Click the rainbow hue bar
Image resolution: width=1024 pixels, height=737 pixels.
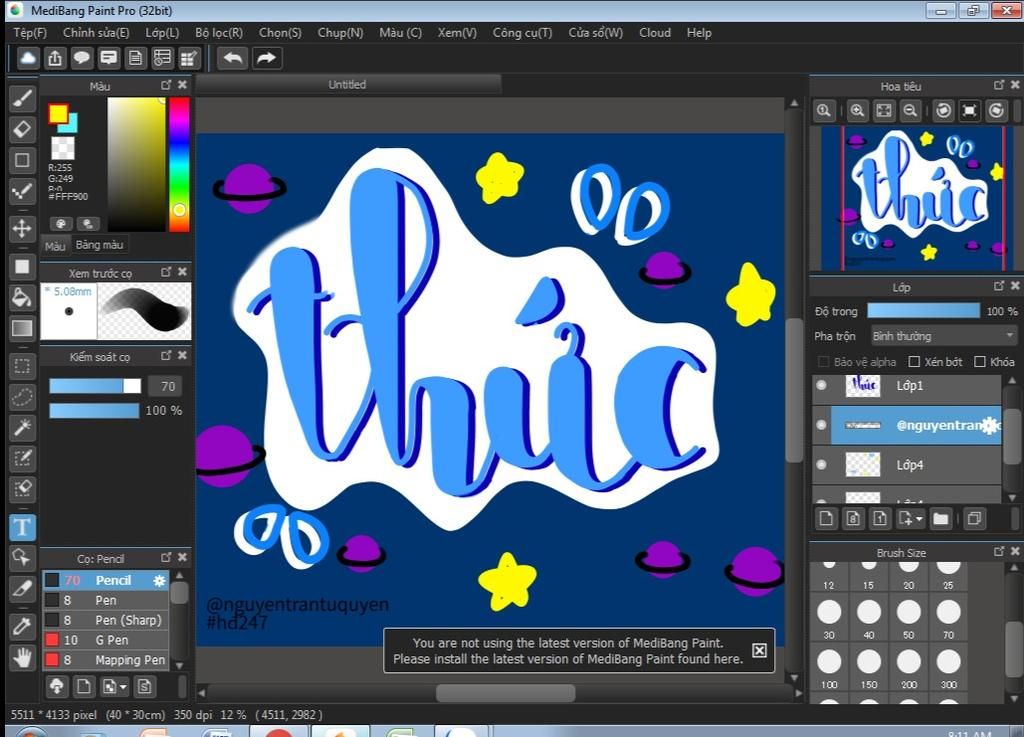pyautogui.click(x=179, y=165)
